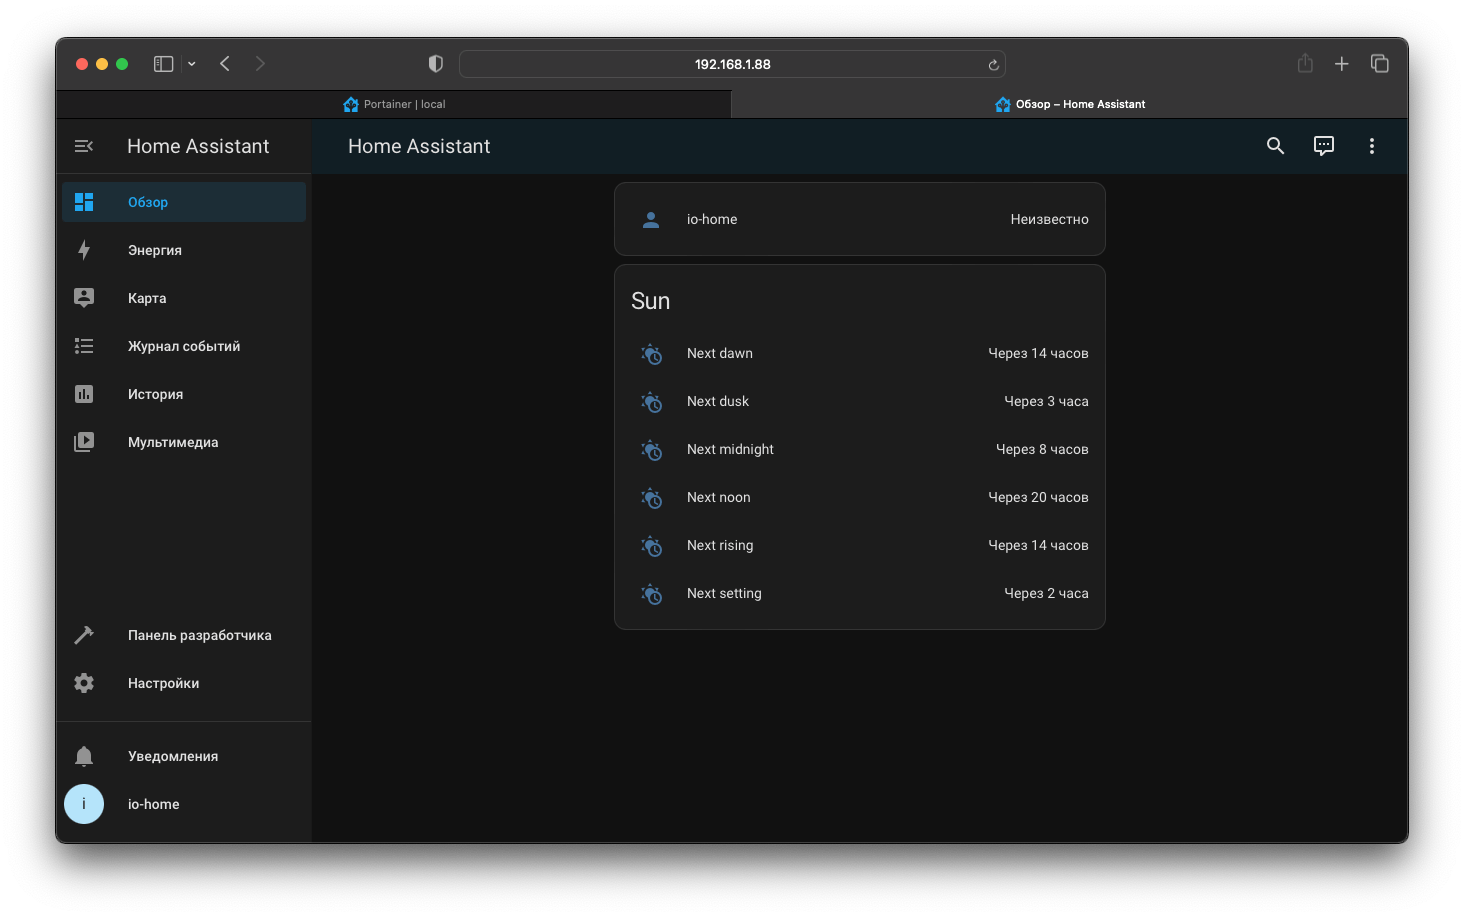The image size is (1464, 917).
Task: Click the История chart icon
Action: tap(84, 394)
